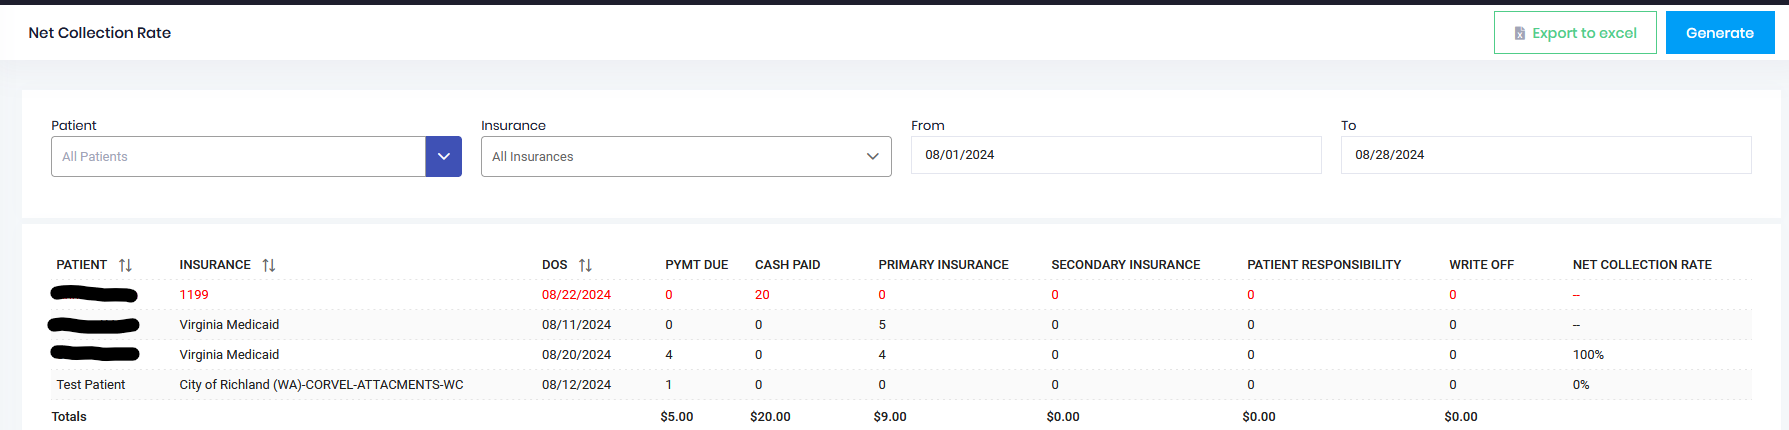The image size is (1789, 430).
Task: Click the Generate button
Action: (1719, 33)
